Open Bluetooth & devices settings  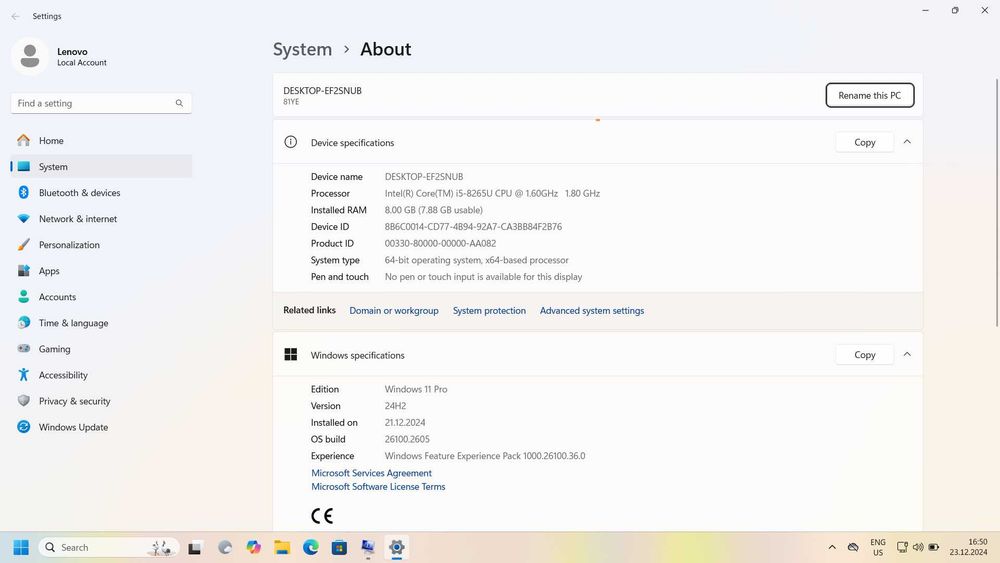click(101, 193)
